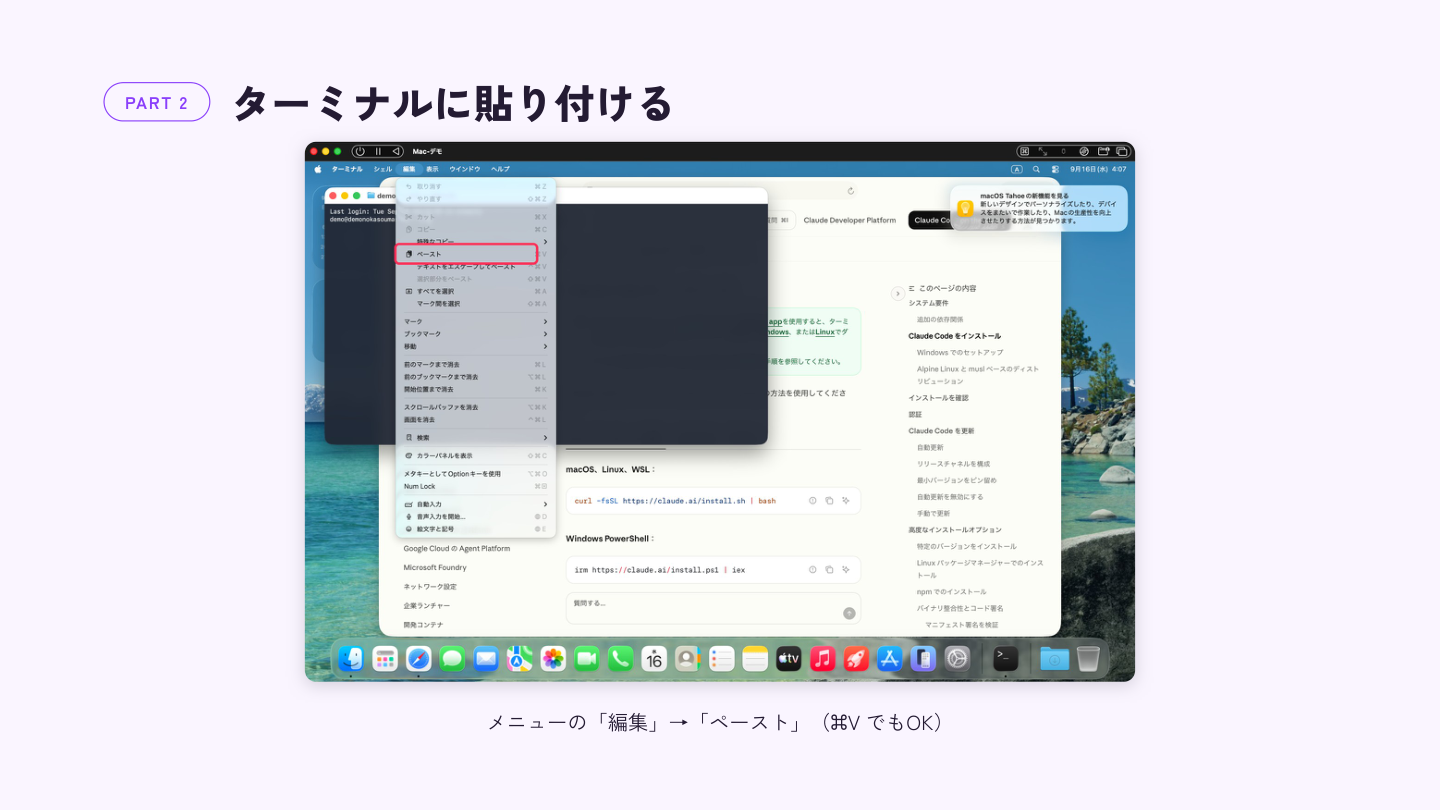The height and width of the screenshot is (810, 1440).
Task: Open System Settings gear in Dock
Action: 957,658
